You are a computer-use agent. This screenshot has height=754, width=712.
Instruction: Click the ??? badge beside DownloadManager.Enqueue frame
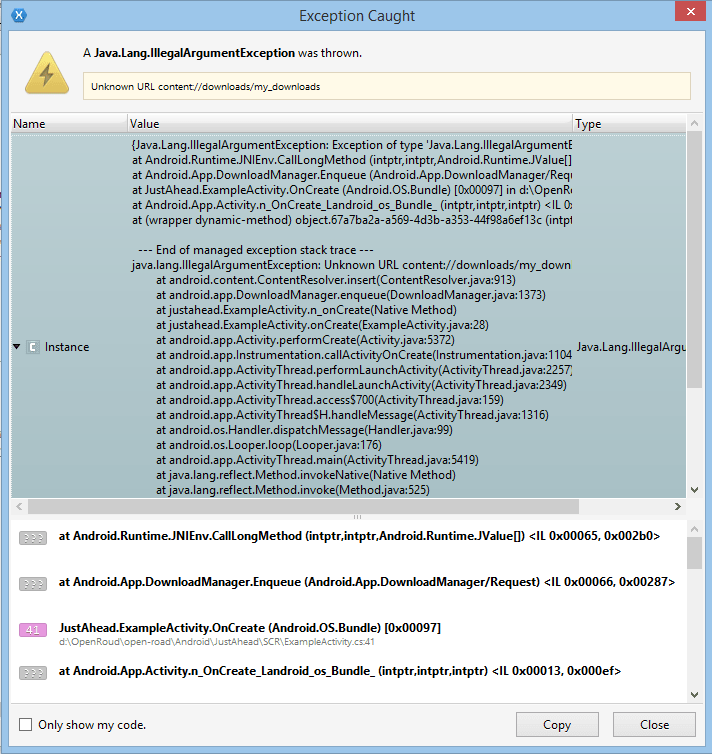pos(33,584)
